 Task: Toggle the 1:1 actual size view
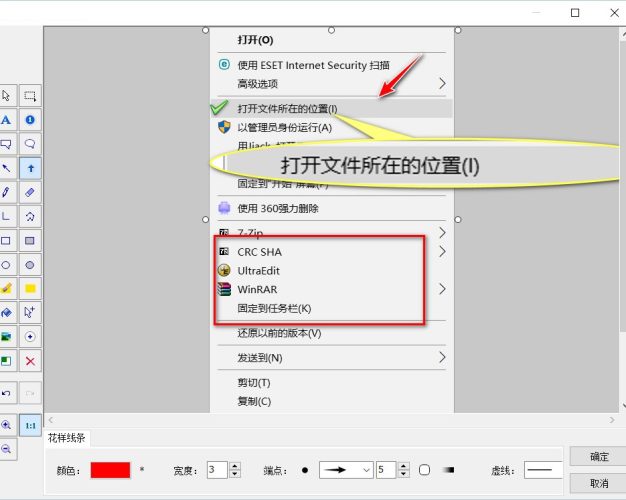click(x=30, y=425)
